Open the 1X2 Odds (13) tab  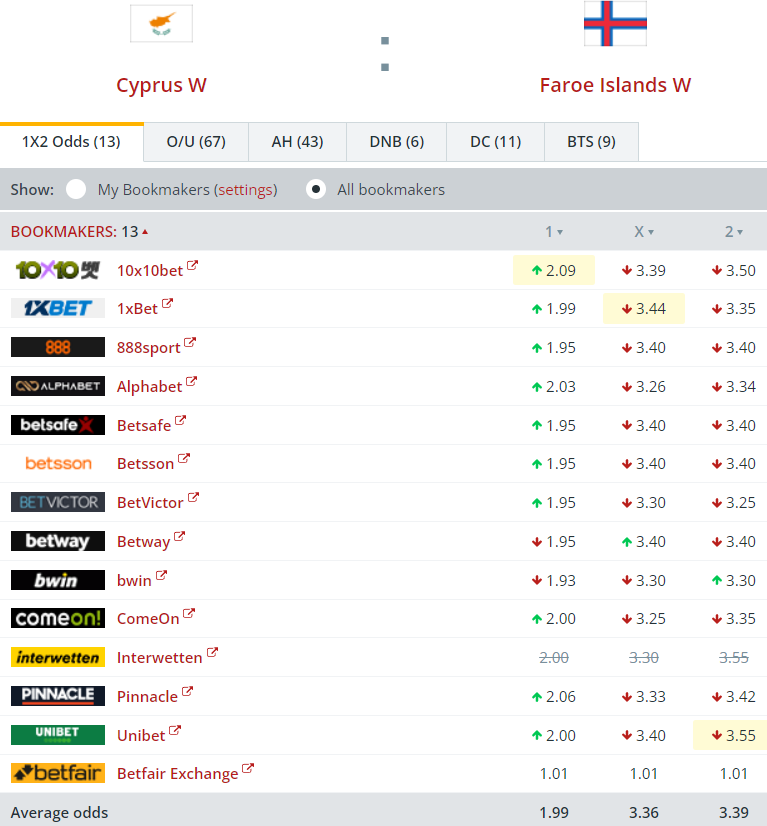72,142
